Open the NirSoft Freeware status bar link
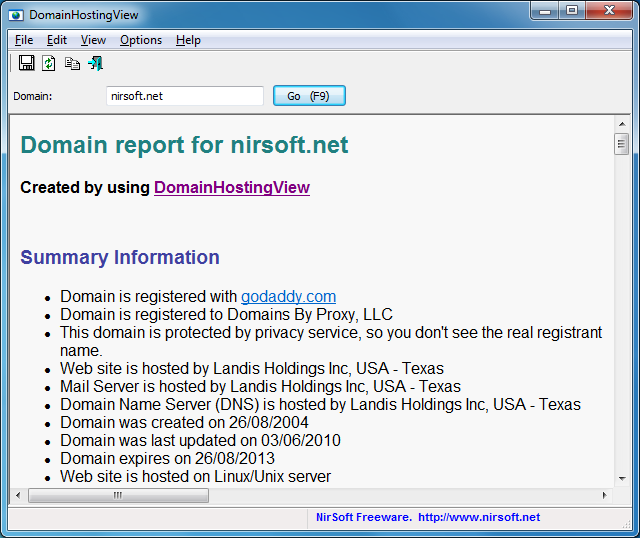Viewport: 640px width, 538px height. [428, 517]
